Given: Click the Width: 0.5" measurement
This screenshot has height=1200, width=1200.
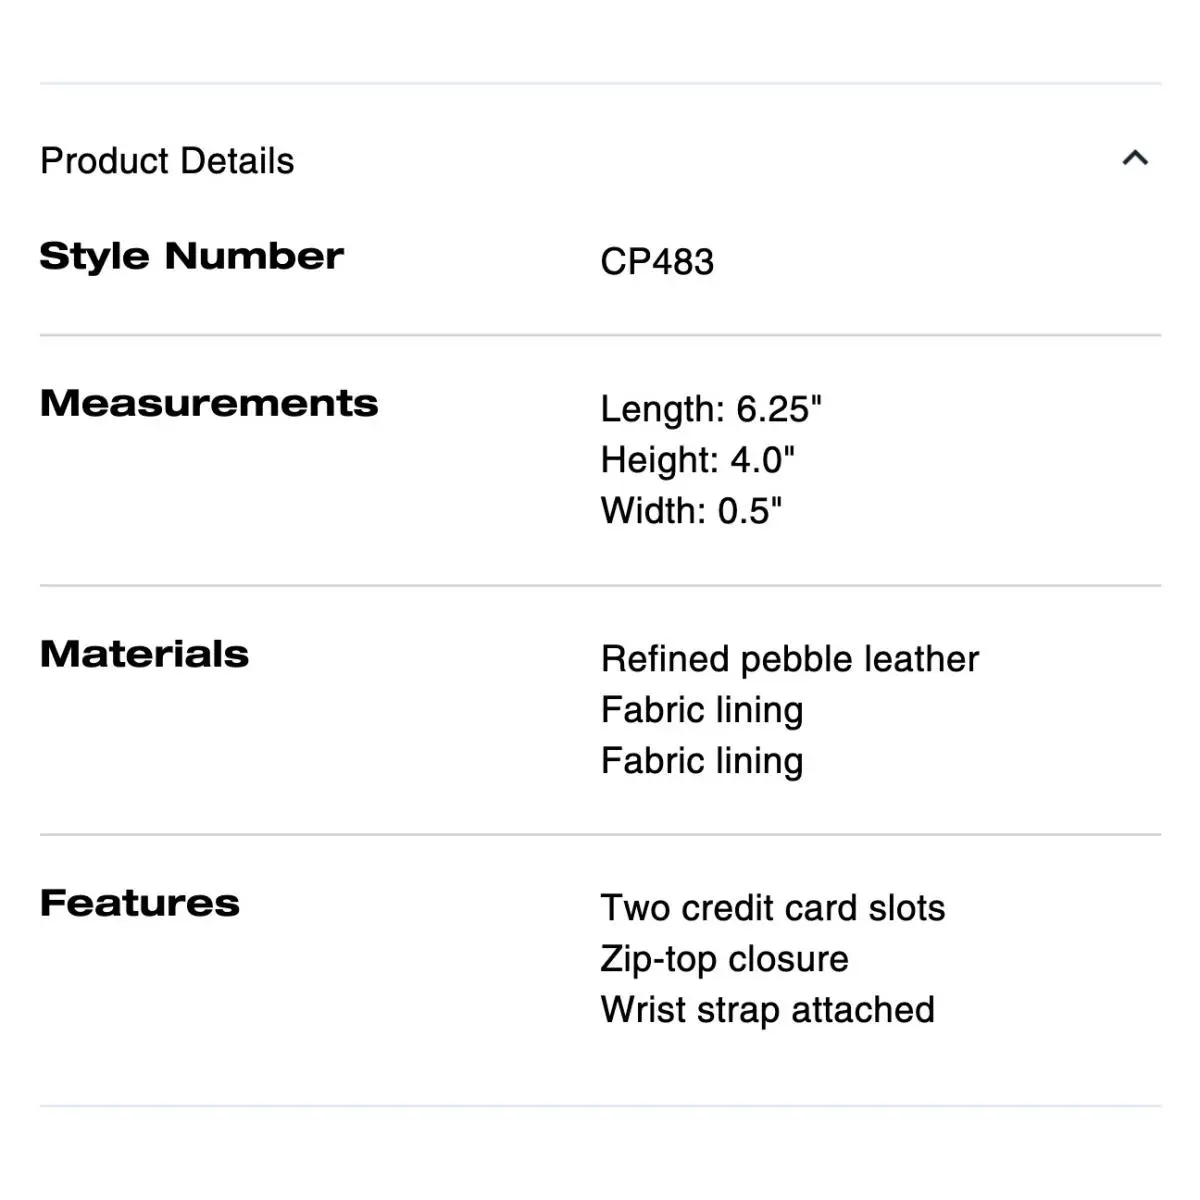Looking at the screenshot, I should point(691,511).
